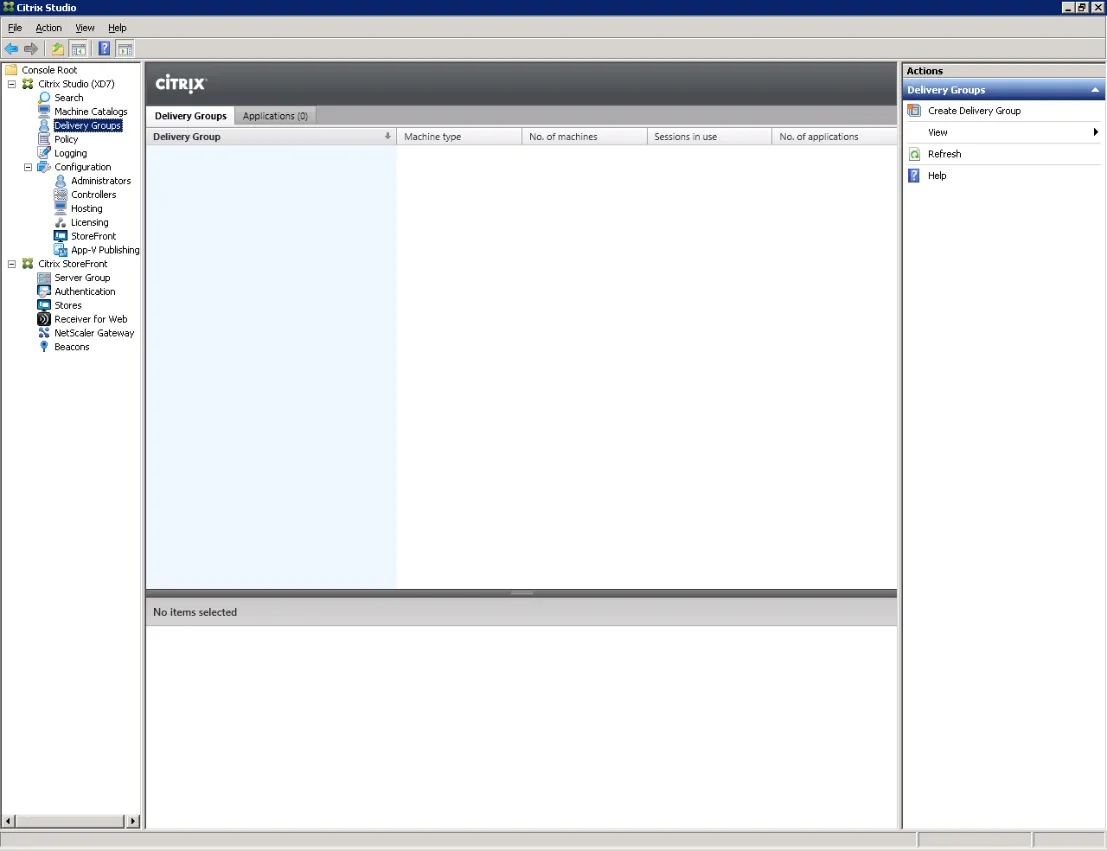The width and height of the screenshot is (1107, 851).
Task: Open the Help menu in menu bar
Action: click(117, 28)
